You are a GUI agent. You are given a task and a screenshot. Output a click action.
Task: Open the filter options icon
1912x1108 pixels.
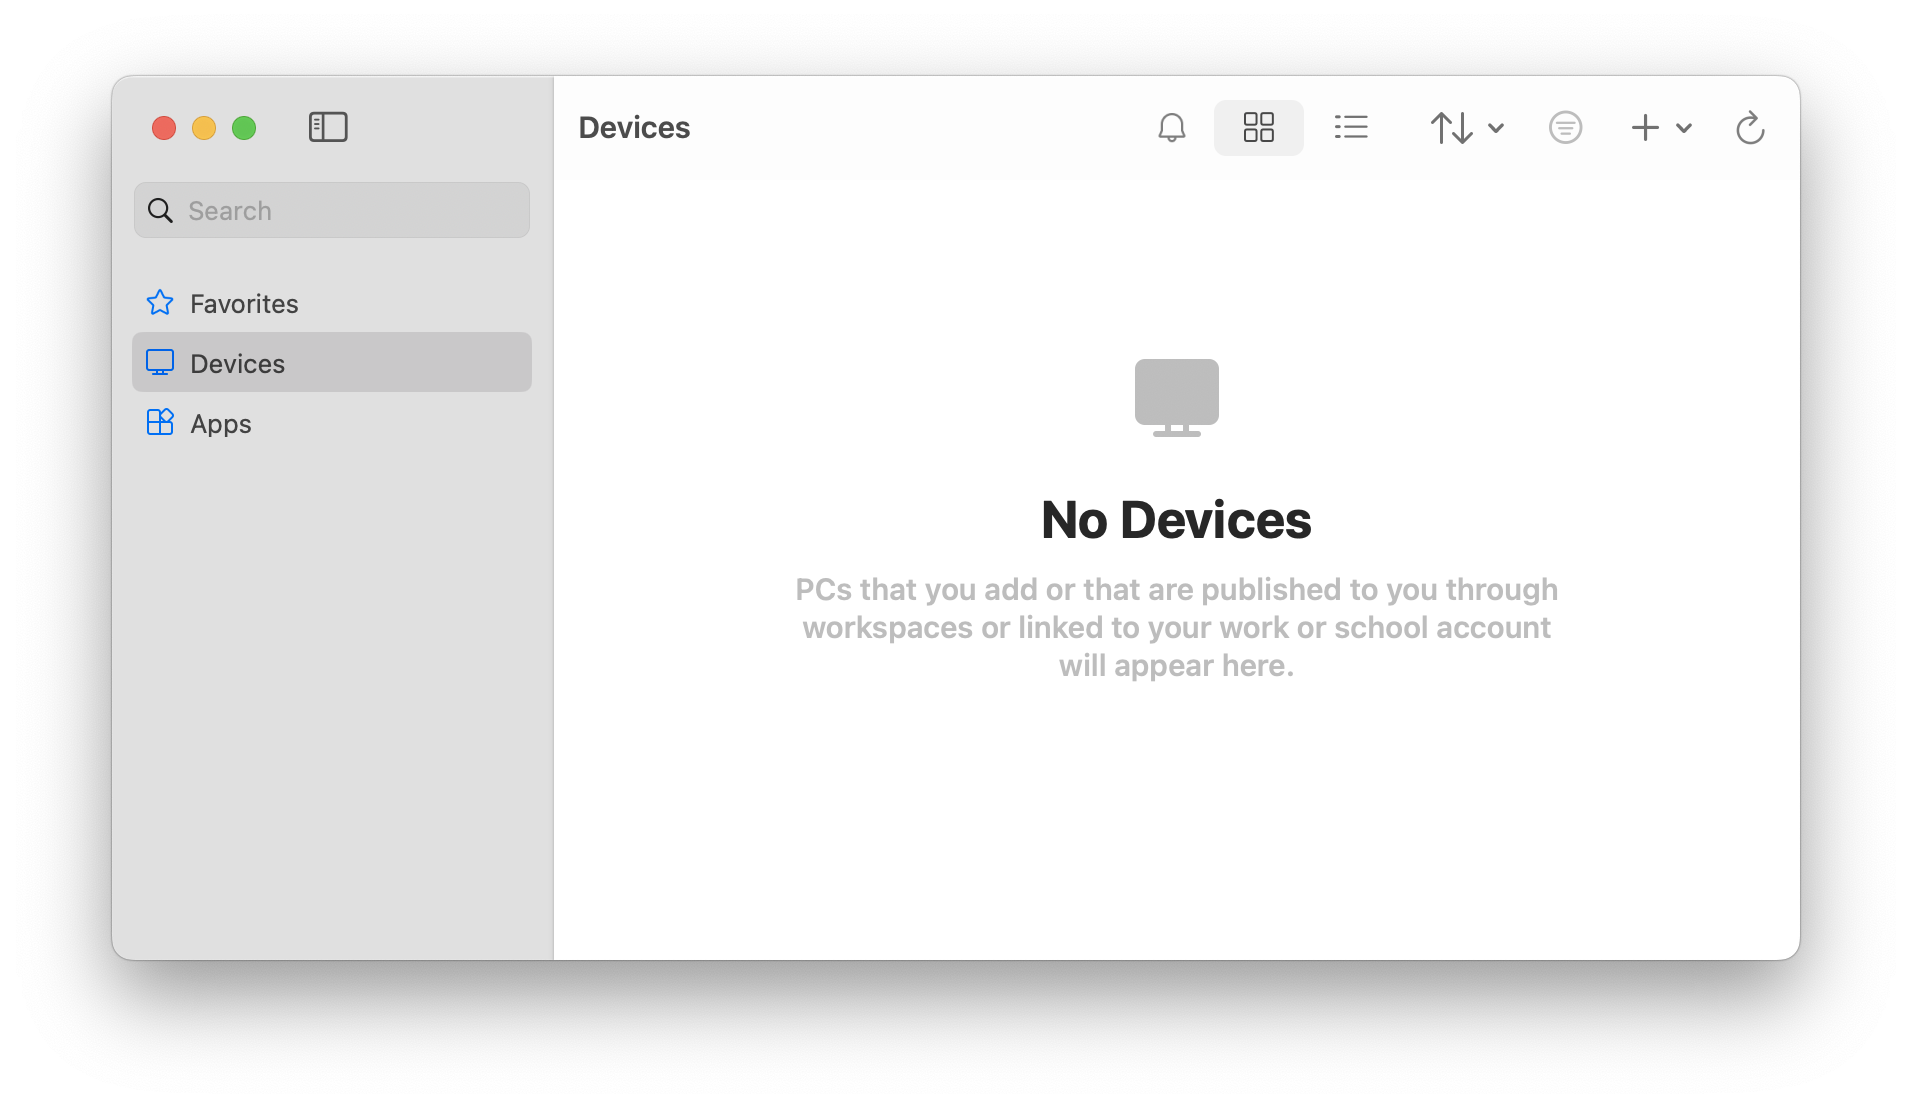pos(1565,128)
